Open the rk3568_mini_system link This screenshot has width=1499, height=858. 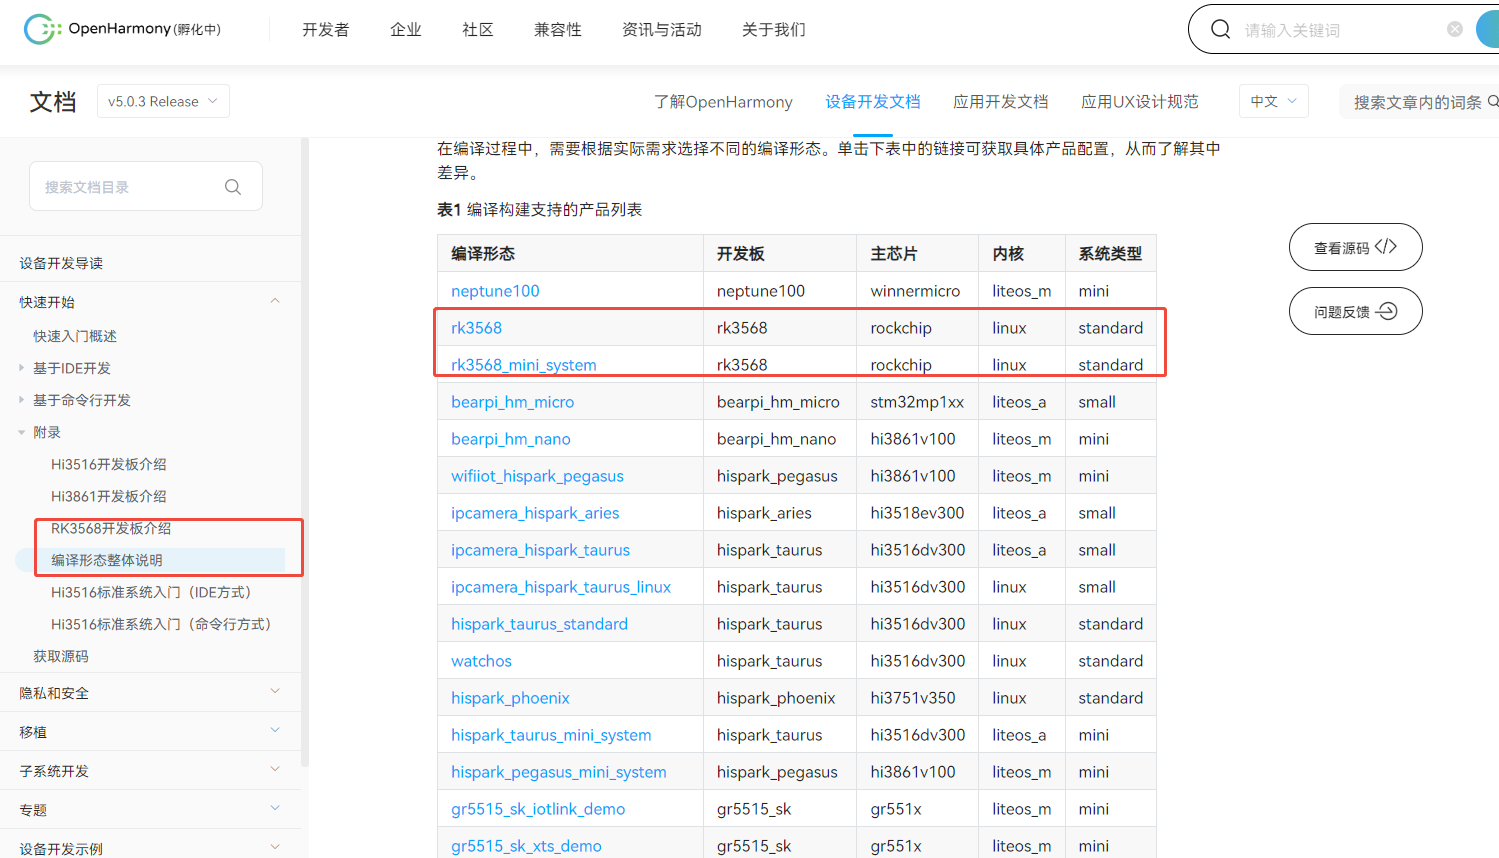point(523,365)
